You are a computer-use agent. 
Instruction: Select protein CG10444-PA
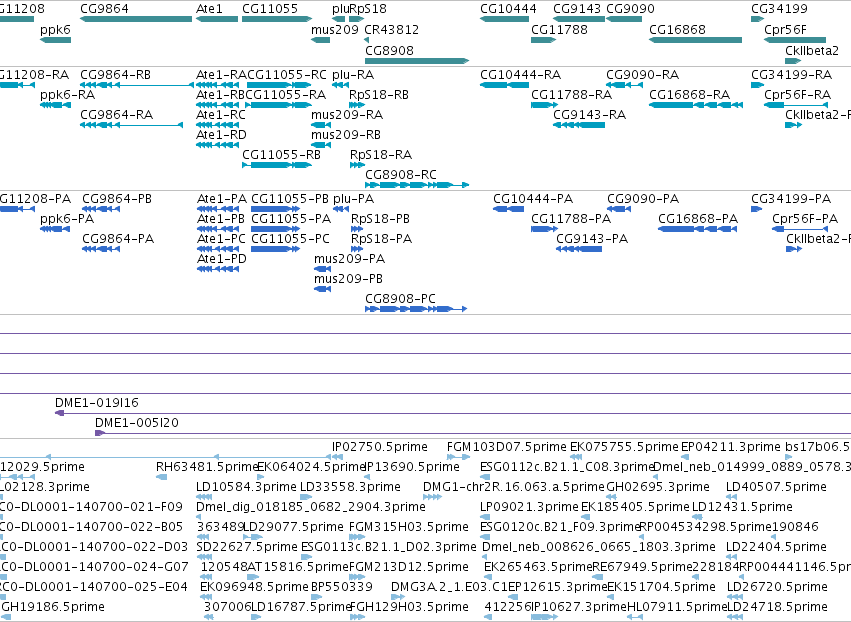509,209
